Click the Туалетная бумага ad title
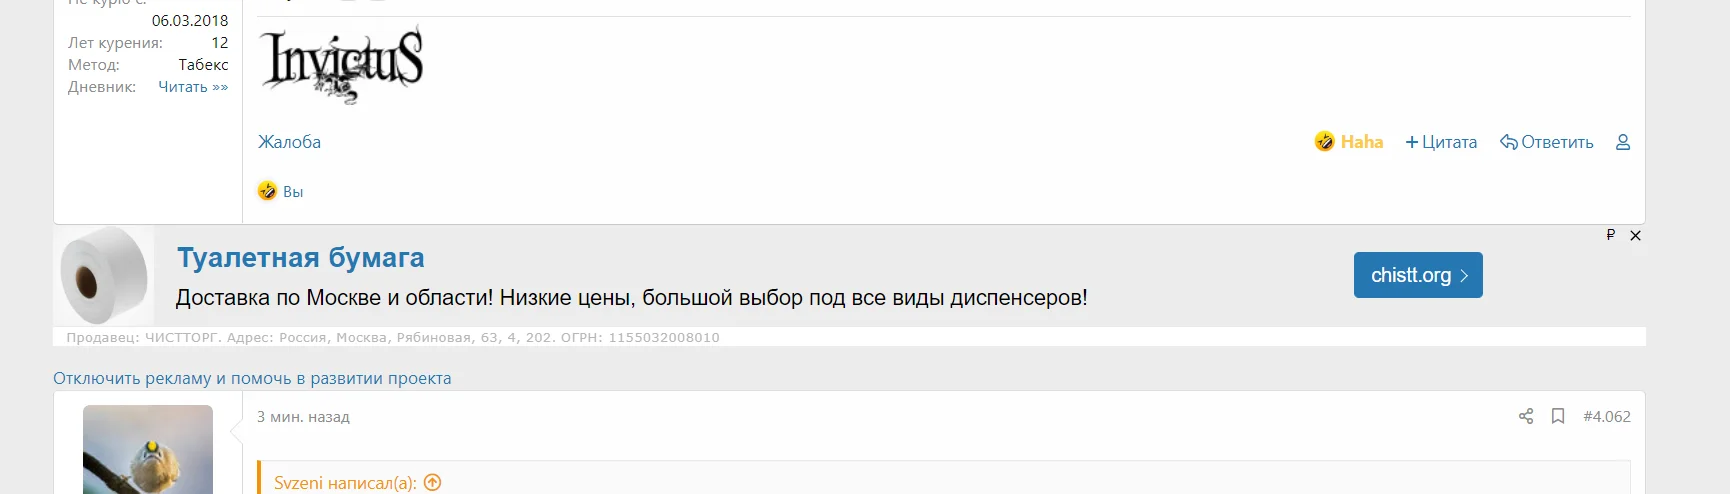The image size is (1730, 494). click(301, 258)
